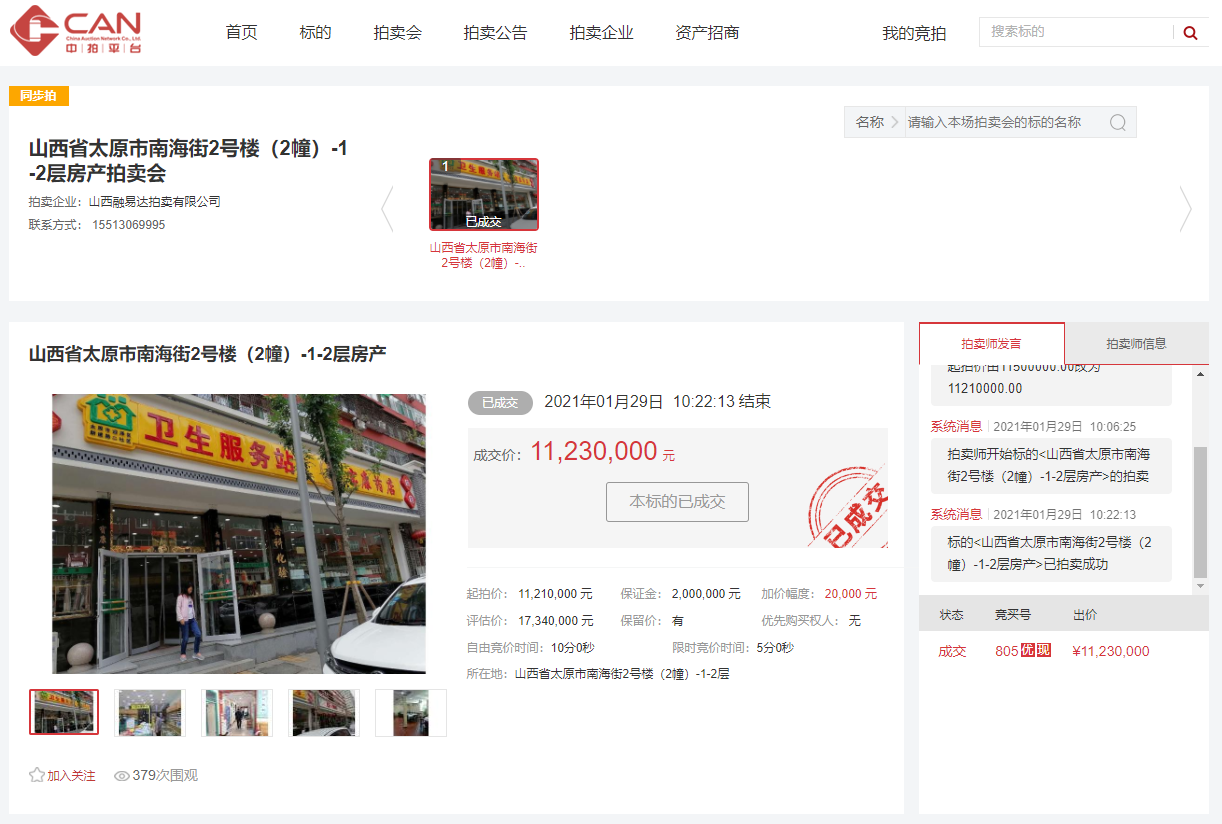Screen dimensions: 1222x824
Task: Open 我的竞拍 link
Action: tap(913, 33)
